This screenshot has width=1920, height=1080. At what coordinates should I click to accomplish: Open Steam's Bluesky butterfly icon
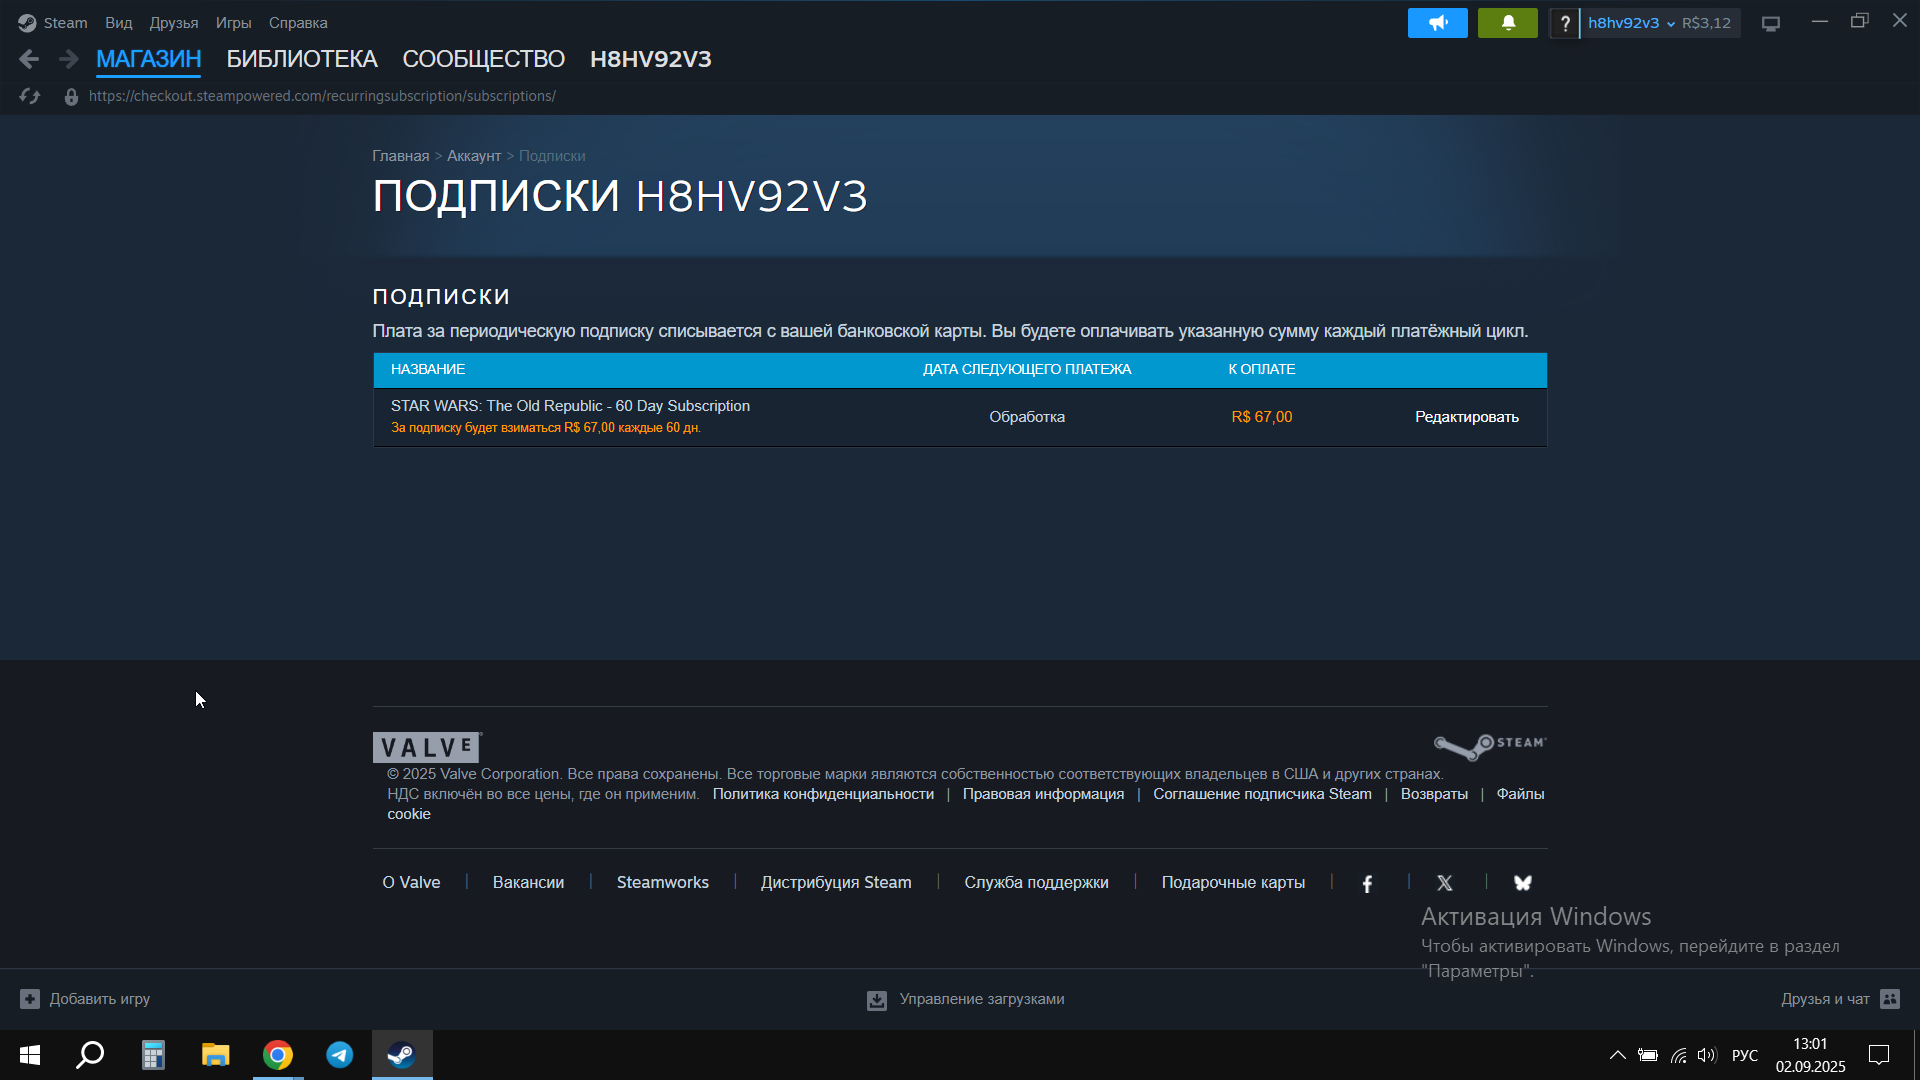click(x=1523, y=883)
